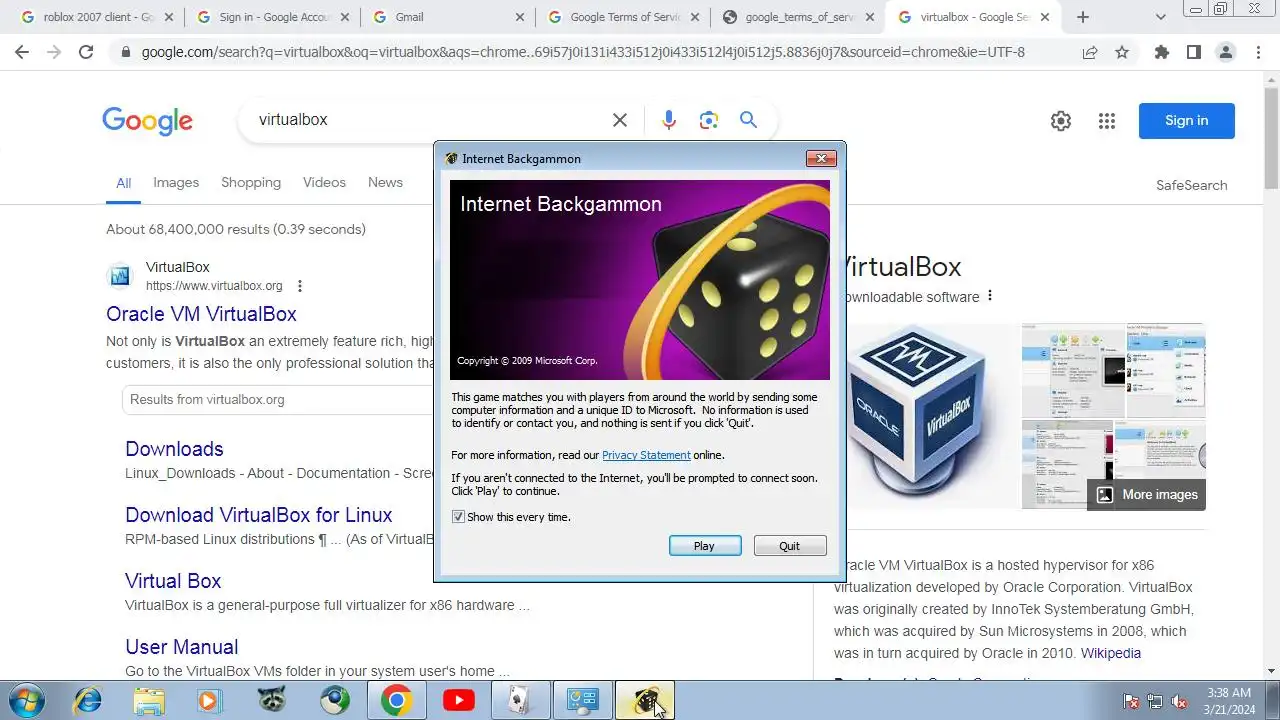Viewport: 1280px width, 720px height.
Task: Open knowledge panel options next to 'downloadable software'
Action: point(990,296)
